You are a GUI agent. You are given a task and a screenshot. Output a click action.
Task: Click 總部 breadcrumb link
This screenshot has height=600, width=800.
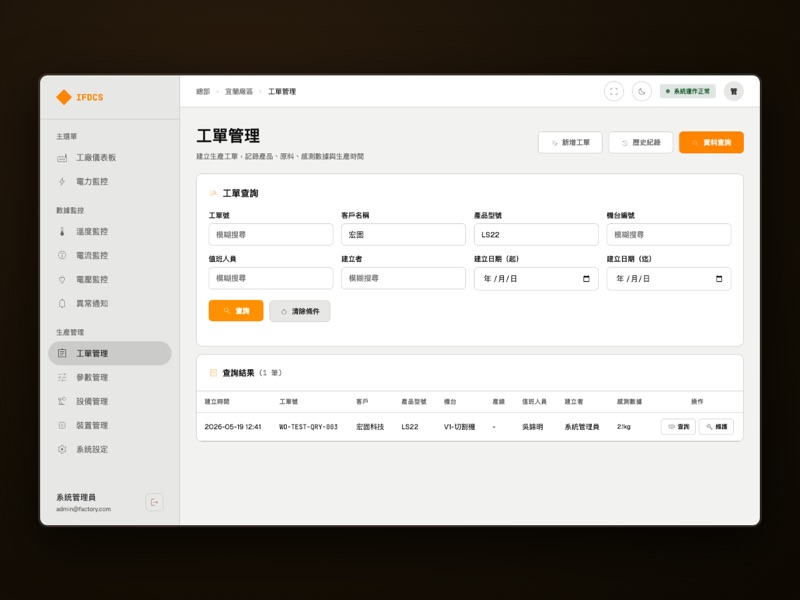click(203, 91)
